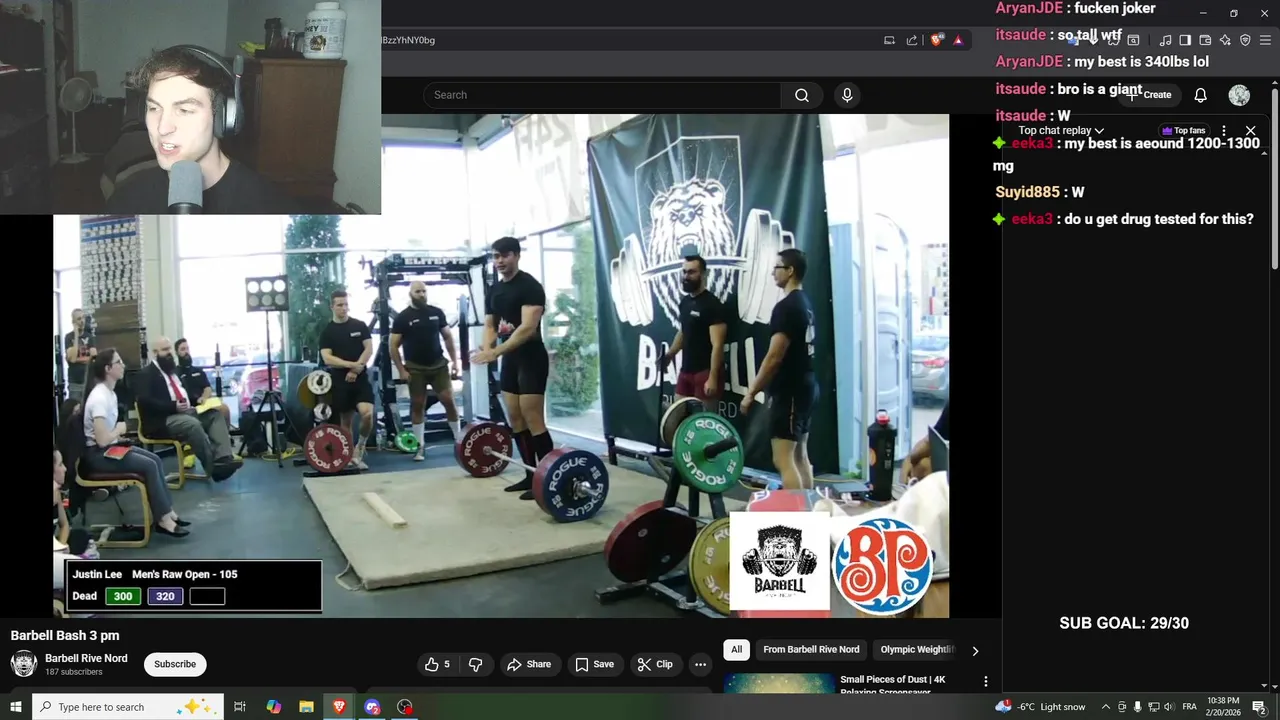Launch Copilot from taskbar
Screen dimensions: 1280x720
click(x=274, y=707)
